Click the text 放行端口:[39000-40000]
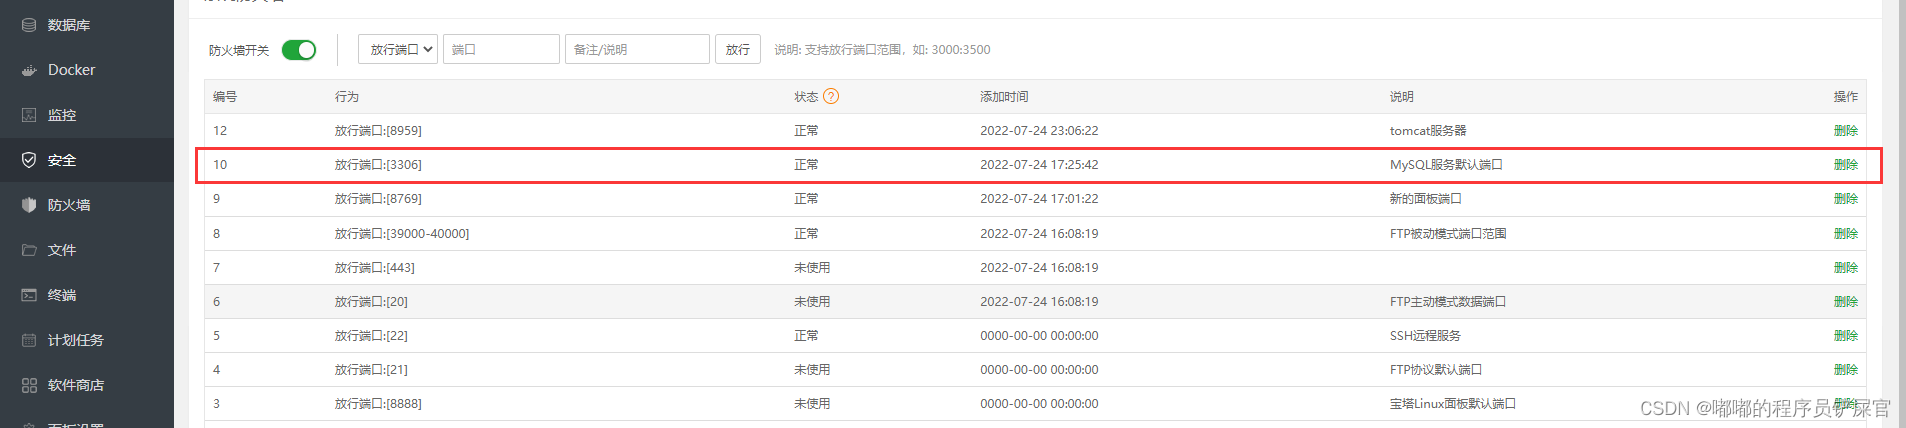This screenshot has height=428, width=1906. (402, 234)
